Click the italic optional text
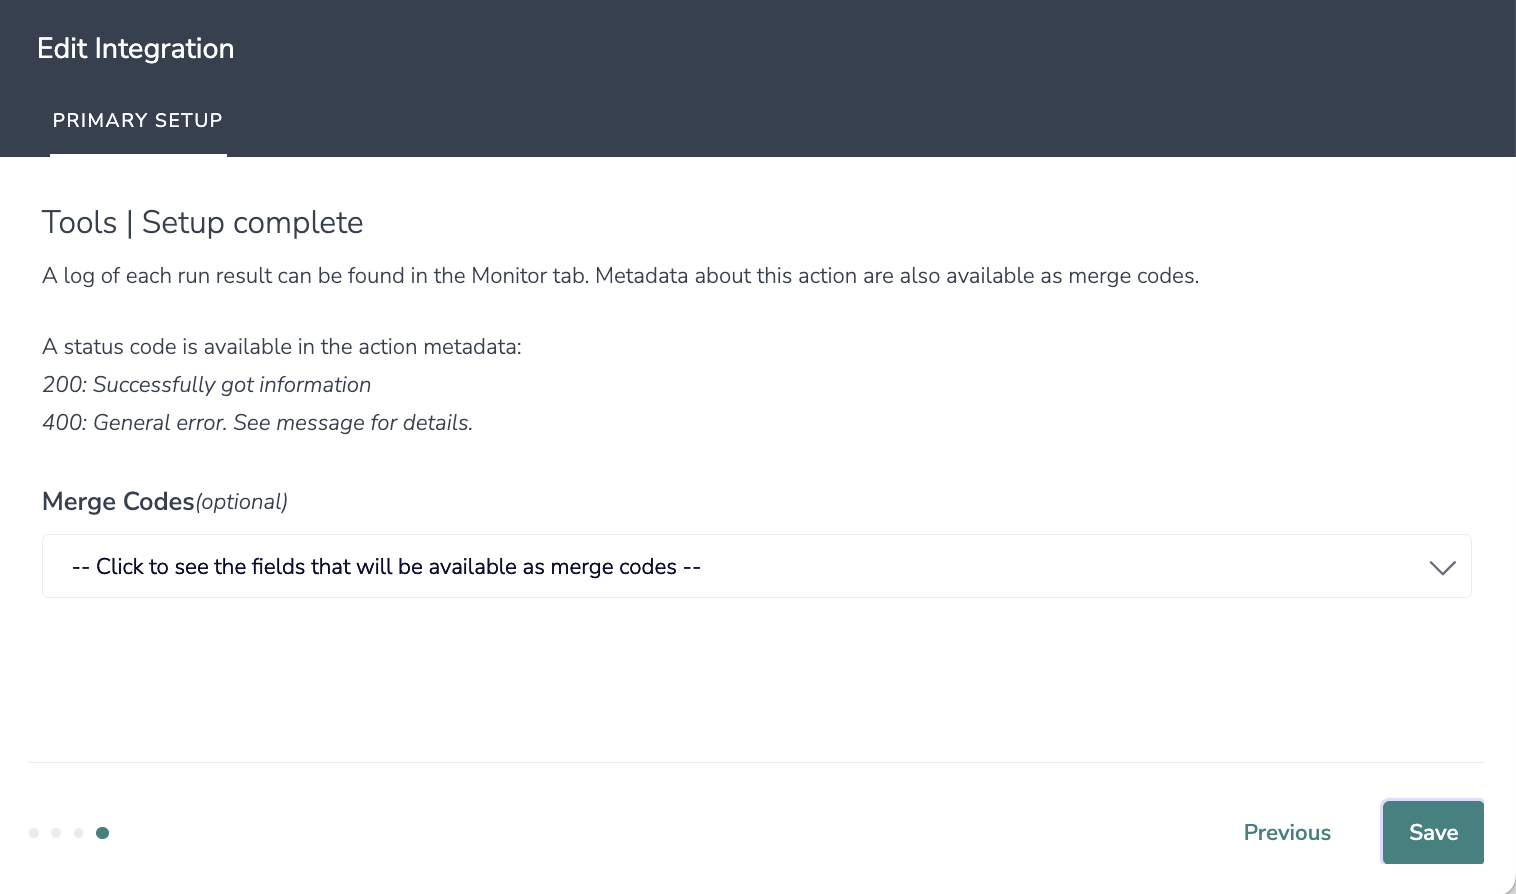Viewport: 1516px width, 894px height. click(242, 502)
